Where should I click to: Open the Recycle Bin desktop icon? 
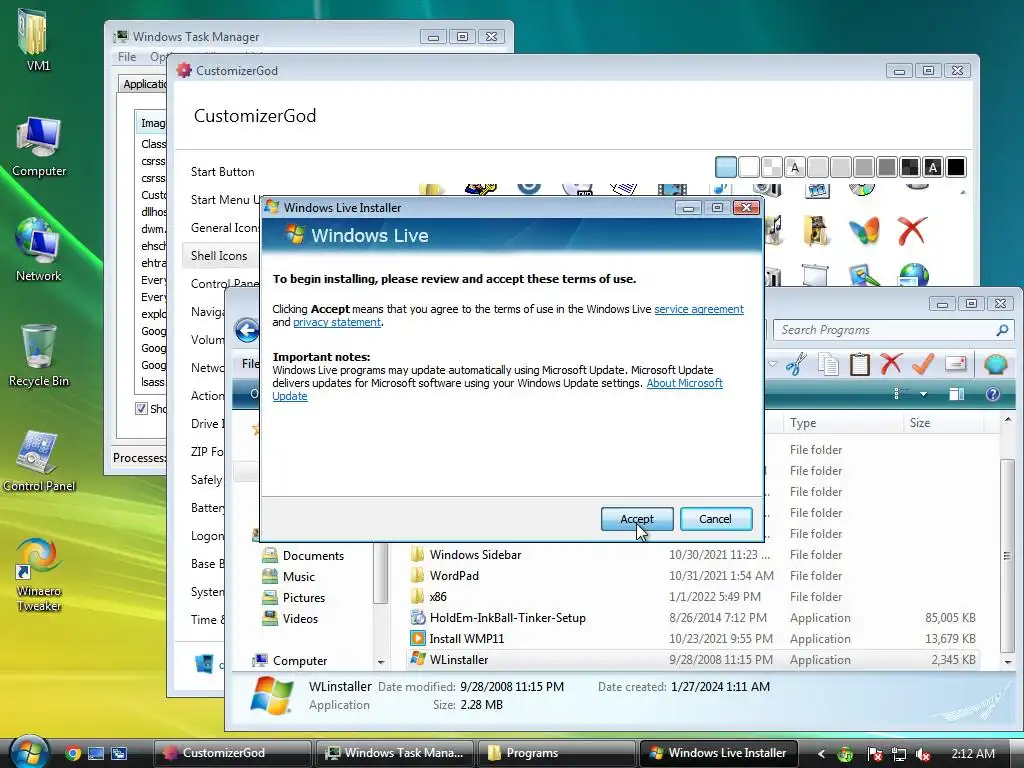point(39,356)
